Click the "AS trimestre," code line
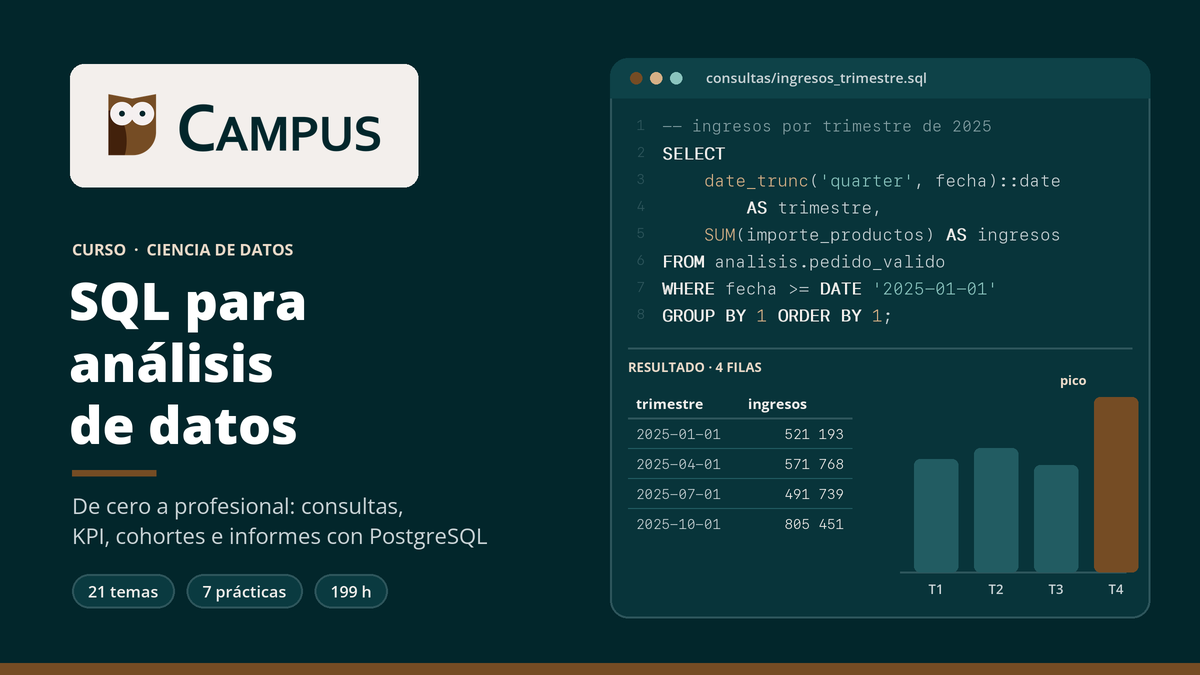Image resolution: width=1200 pixels, height=675 pixels. [814, 207]
